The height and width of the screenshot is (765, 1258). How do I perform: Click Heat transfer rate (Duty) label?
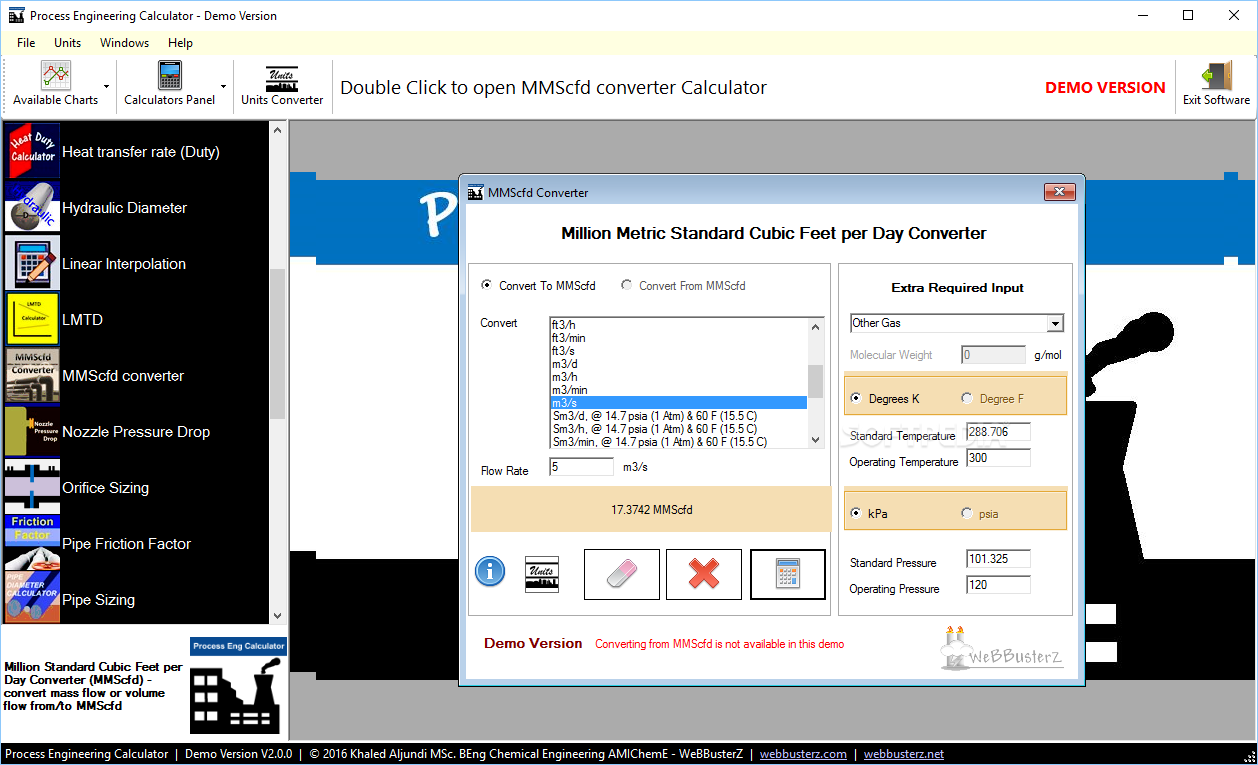[141, 152]
